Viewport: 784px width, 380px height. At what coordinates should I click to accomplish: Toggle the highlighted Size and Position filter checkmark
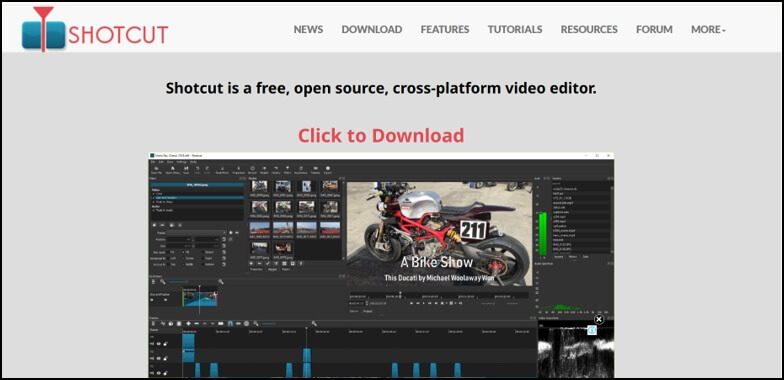tap(154, 198)
